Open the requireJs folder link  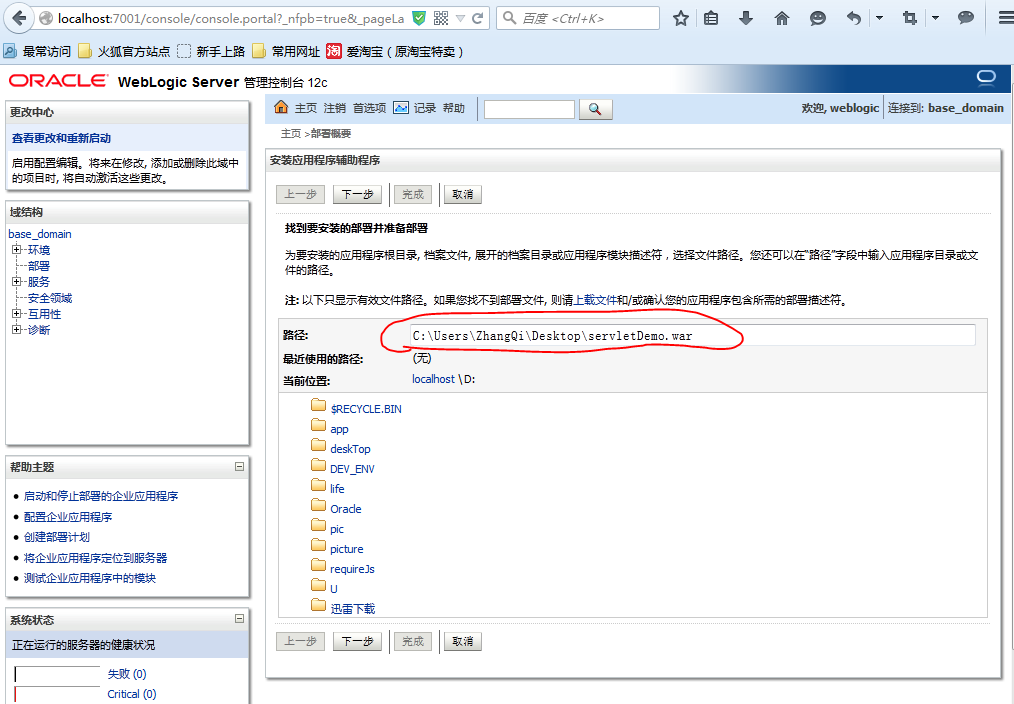point(352,569)
